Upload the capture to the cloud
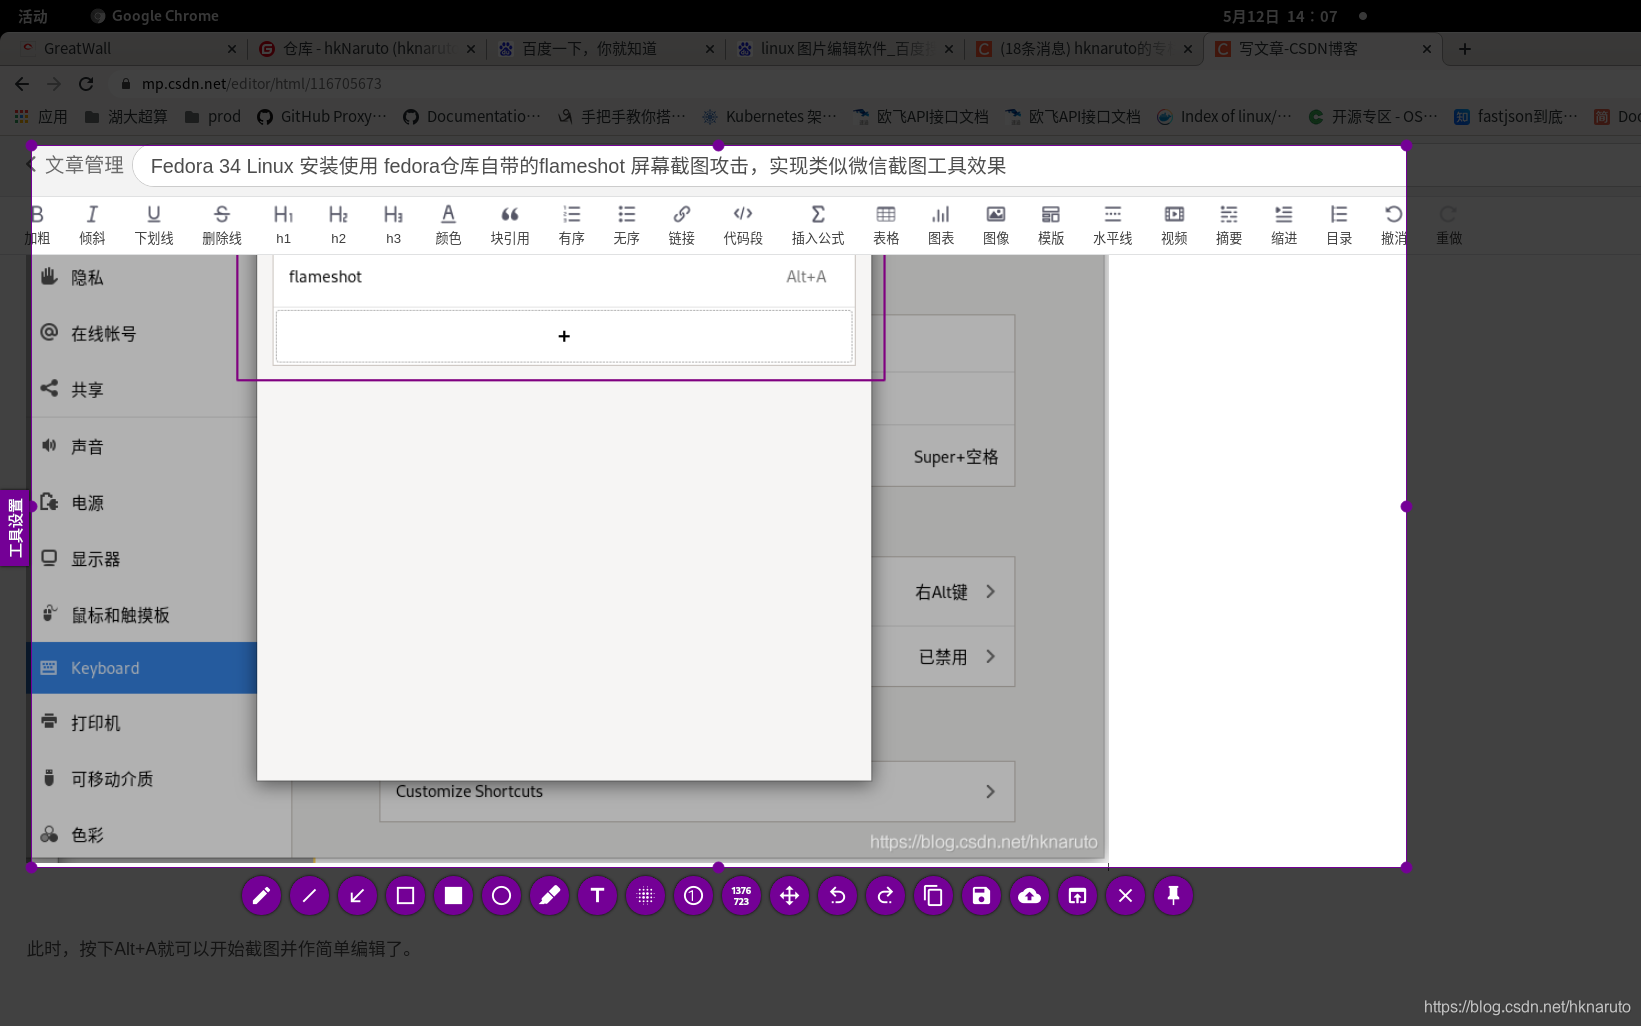1641x1026 pixels. (1029, 896)
